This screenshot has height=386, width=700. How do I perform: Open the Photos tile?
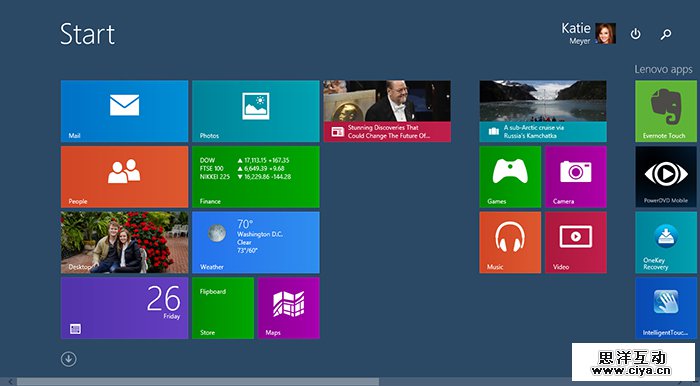(x=256, y=111)
